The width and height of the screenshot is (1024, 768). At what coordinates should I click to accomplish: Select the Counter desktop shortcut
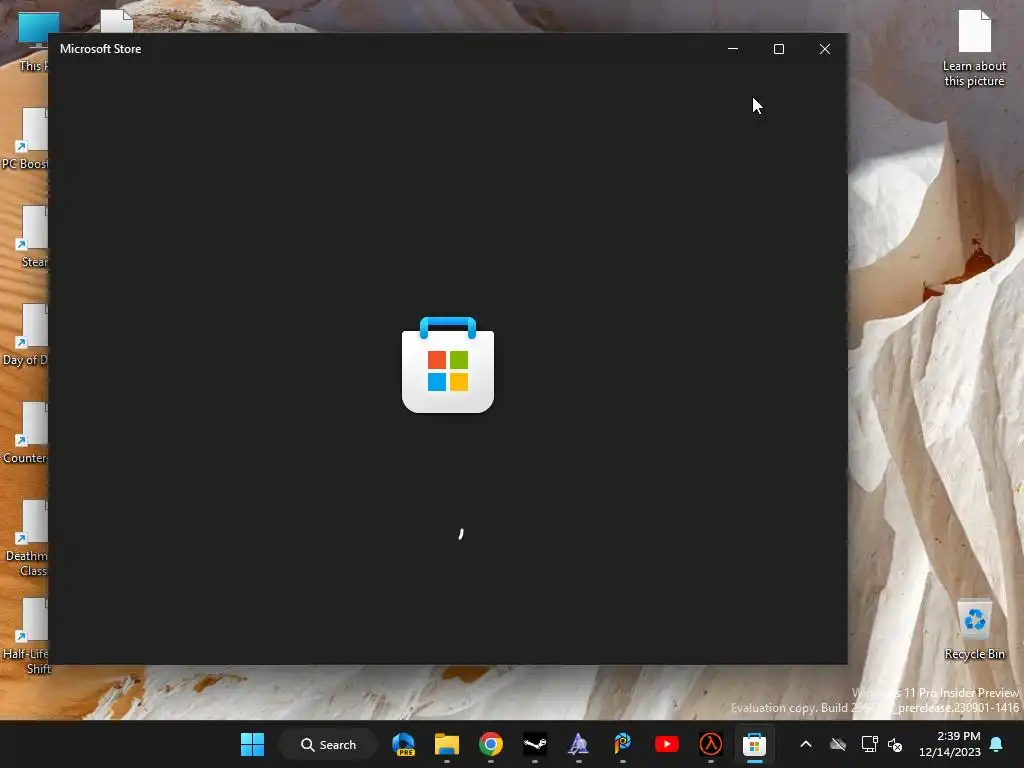pos(25,433)
